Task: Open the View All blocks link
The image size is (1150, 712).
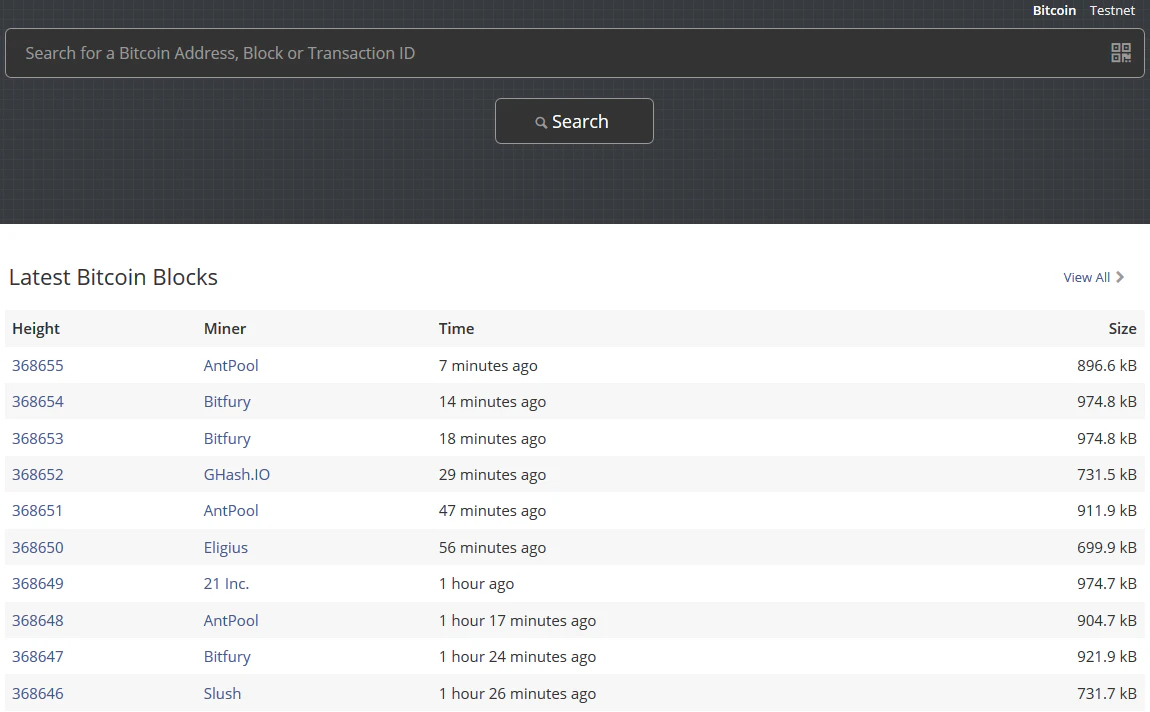Action: pos(1094,277)
